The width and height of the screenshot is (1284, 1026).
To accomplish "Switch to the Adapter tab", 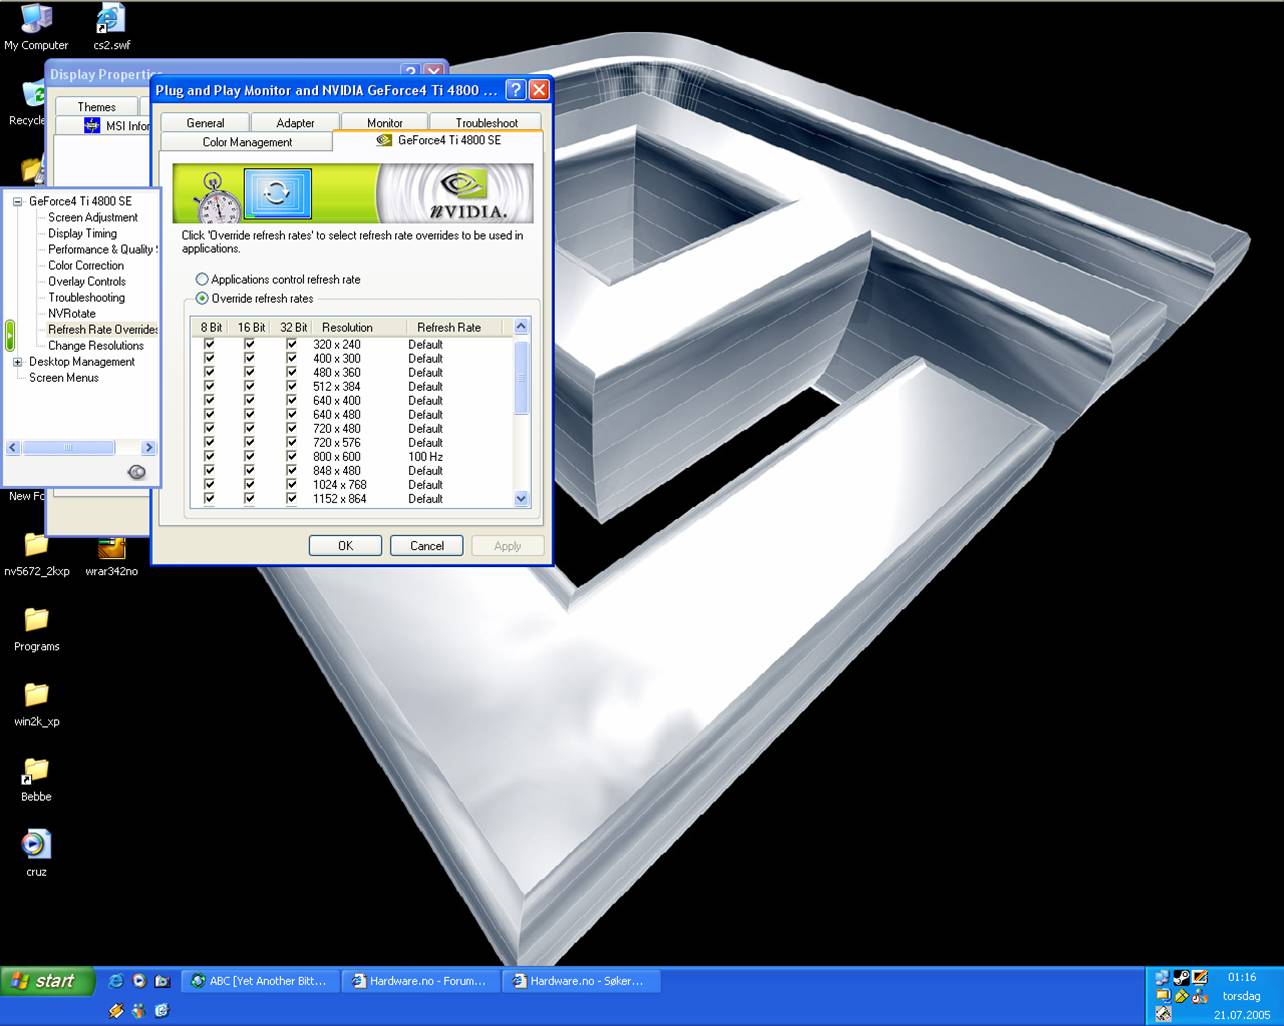I will (295, 123).
